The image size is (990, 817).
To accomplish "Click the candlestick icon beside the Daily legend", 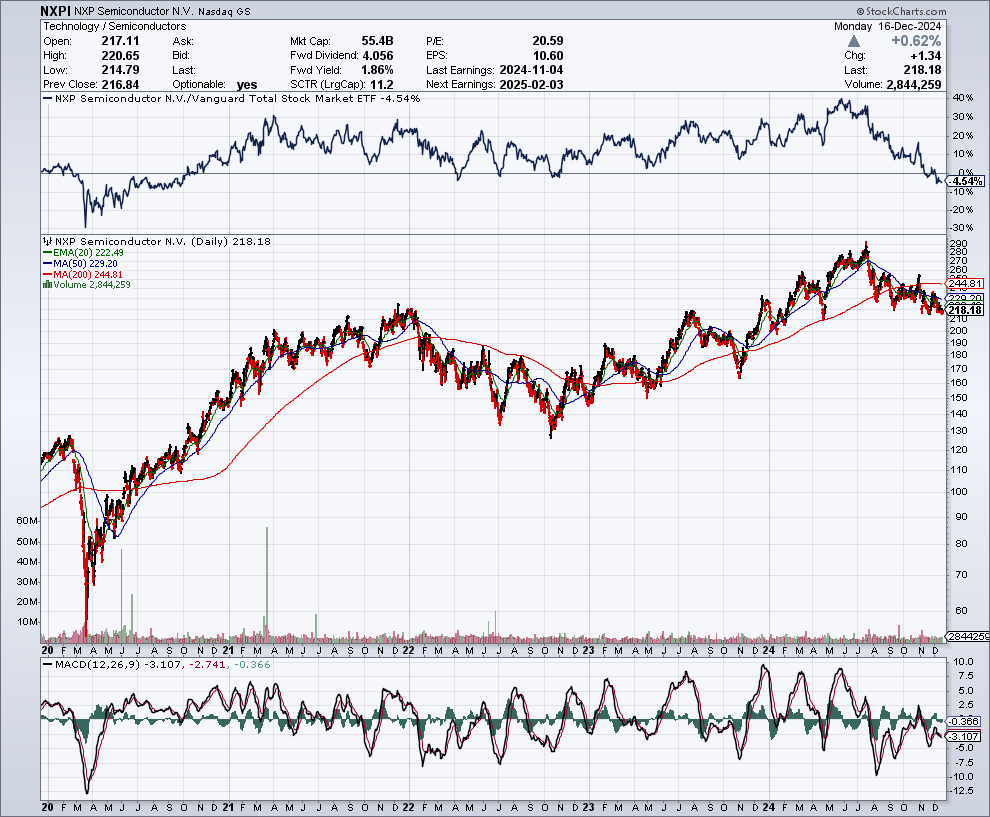I will click(x=47, y=241).
